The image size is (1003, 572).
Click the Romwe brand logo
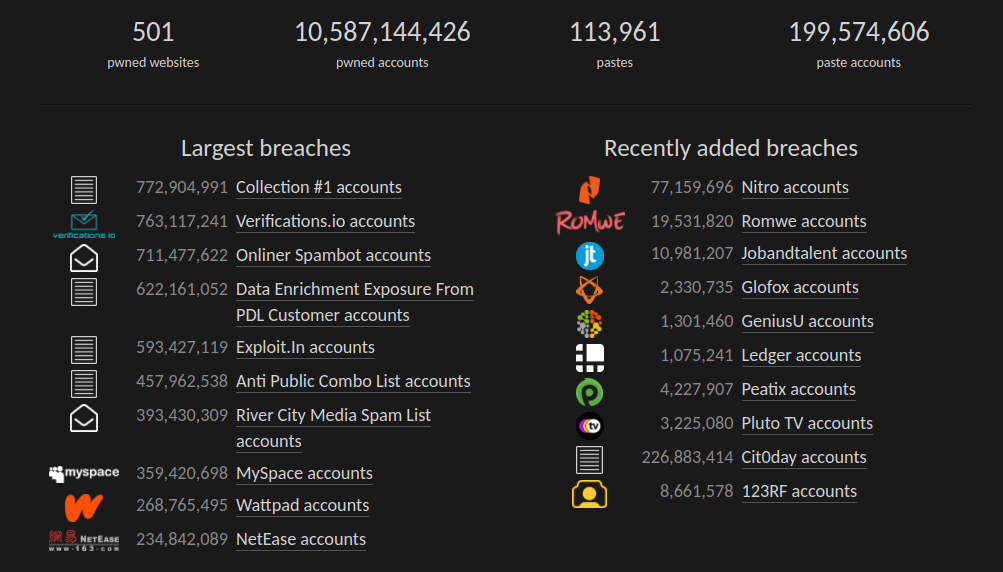pyautogui.click(x=590, y=221)
